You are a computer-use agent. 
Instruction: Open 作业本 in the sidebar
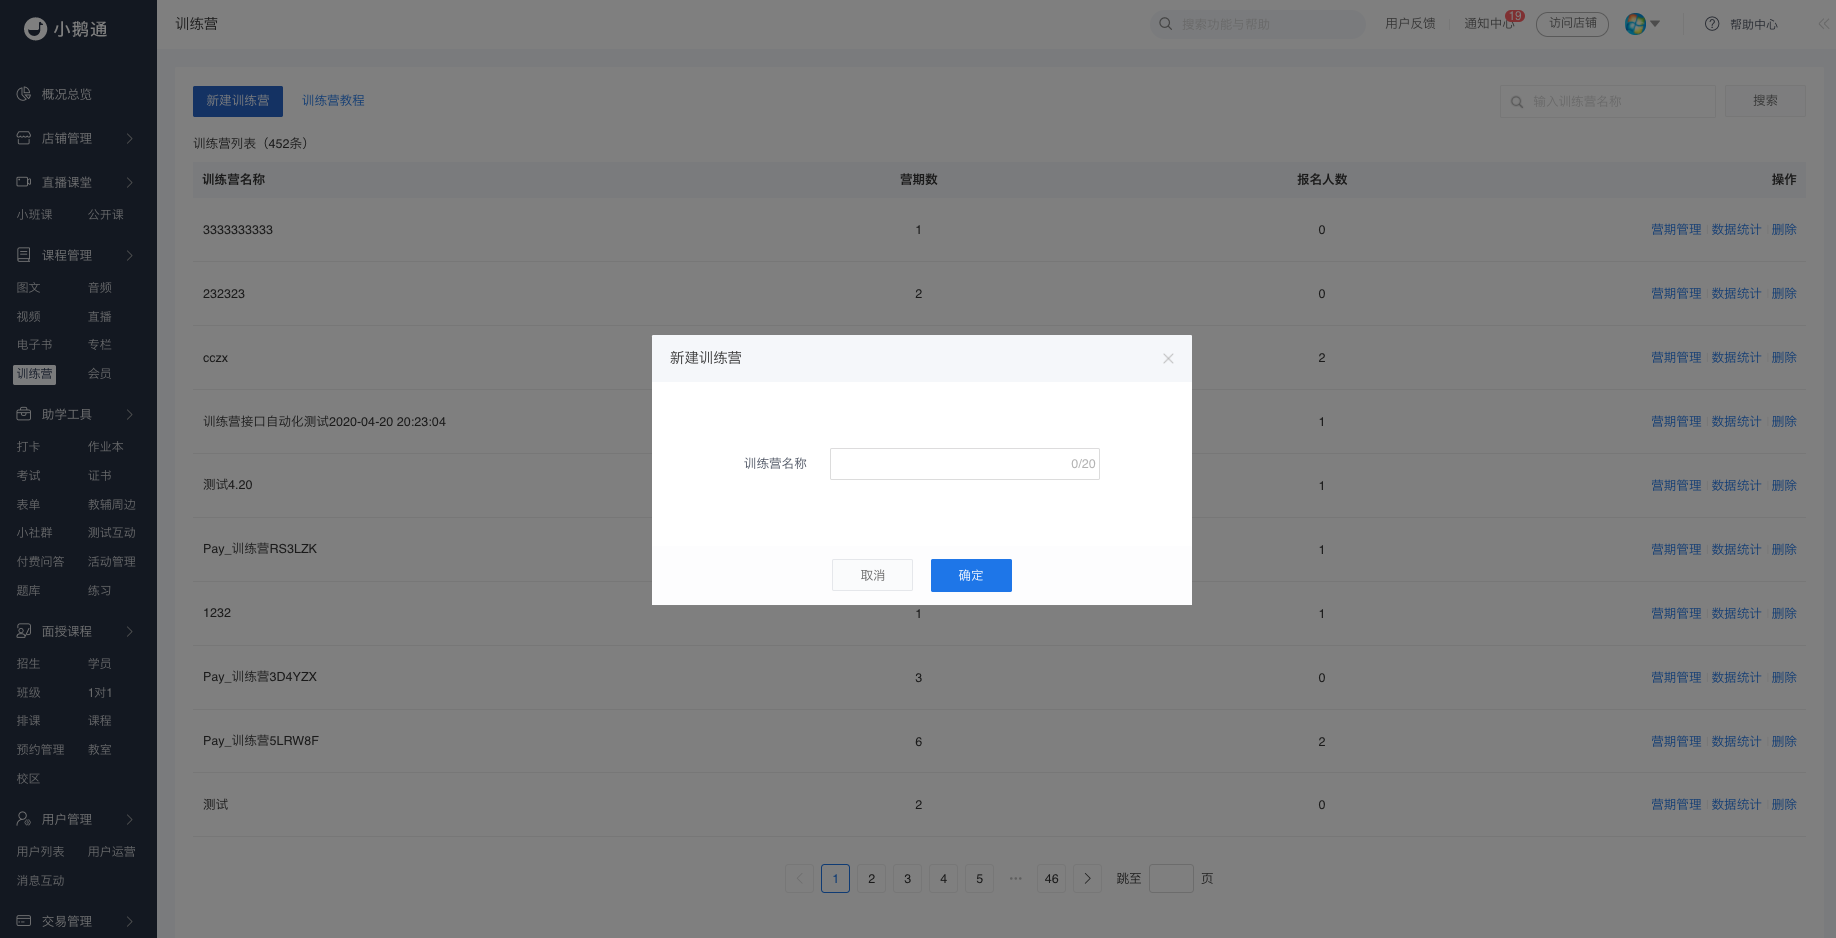(x=106, y=447)
